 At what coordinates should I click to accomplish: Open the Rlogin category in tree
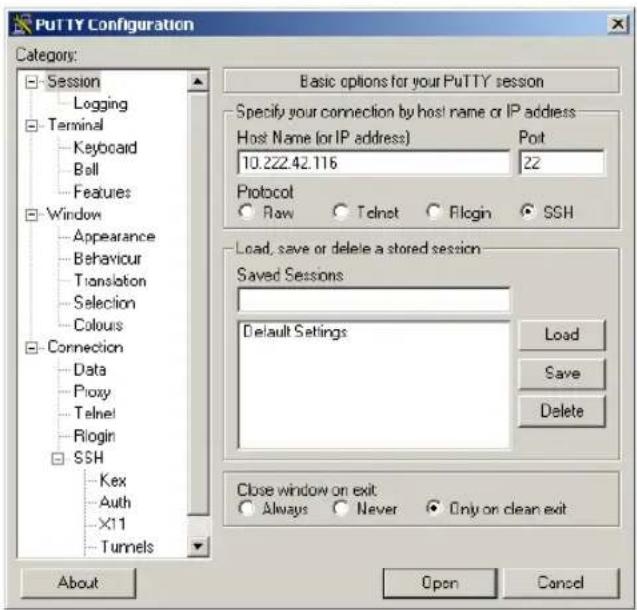[95, 436]
